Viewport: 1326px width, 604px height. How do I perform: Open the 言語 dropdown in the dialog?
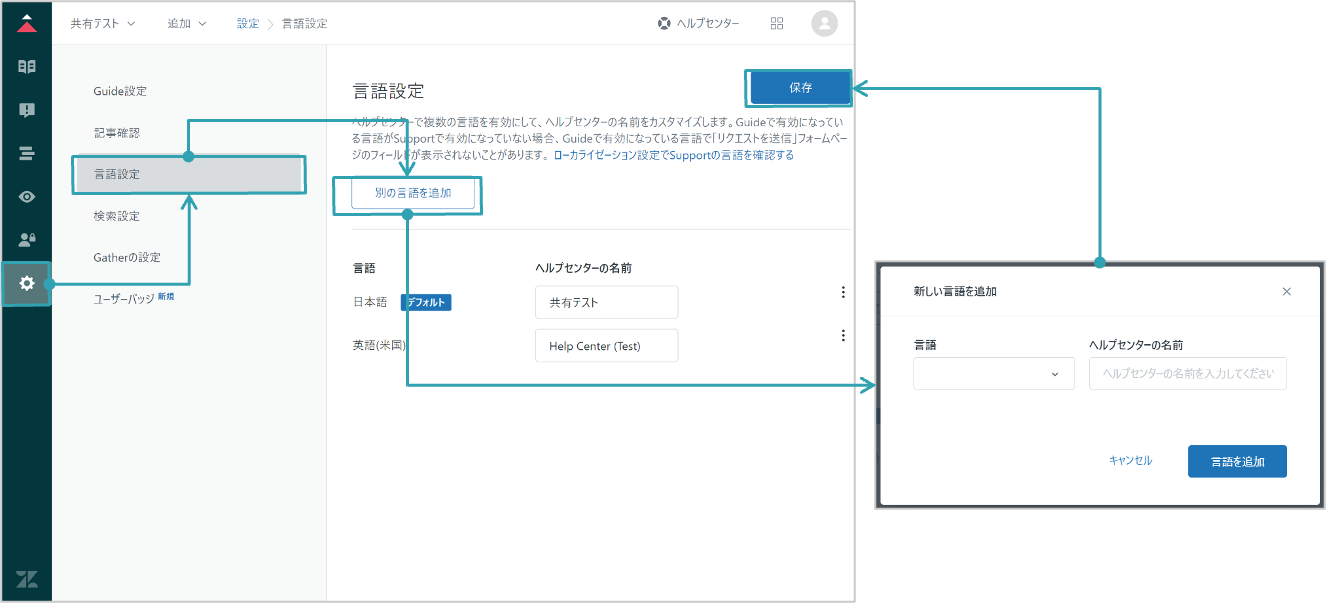[994, 374]
